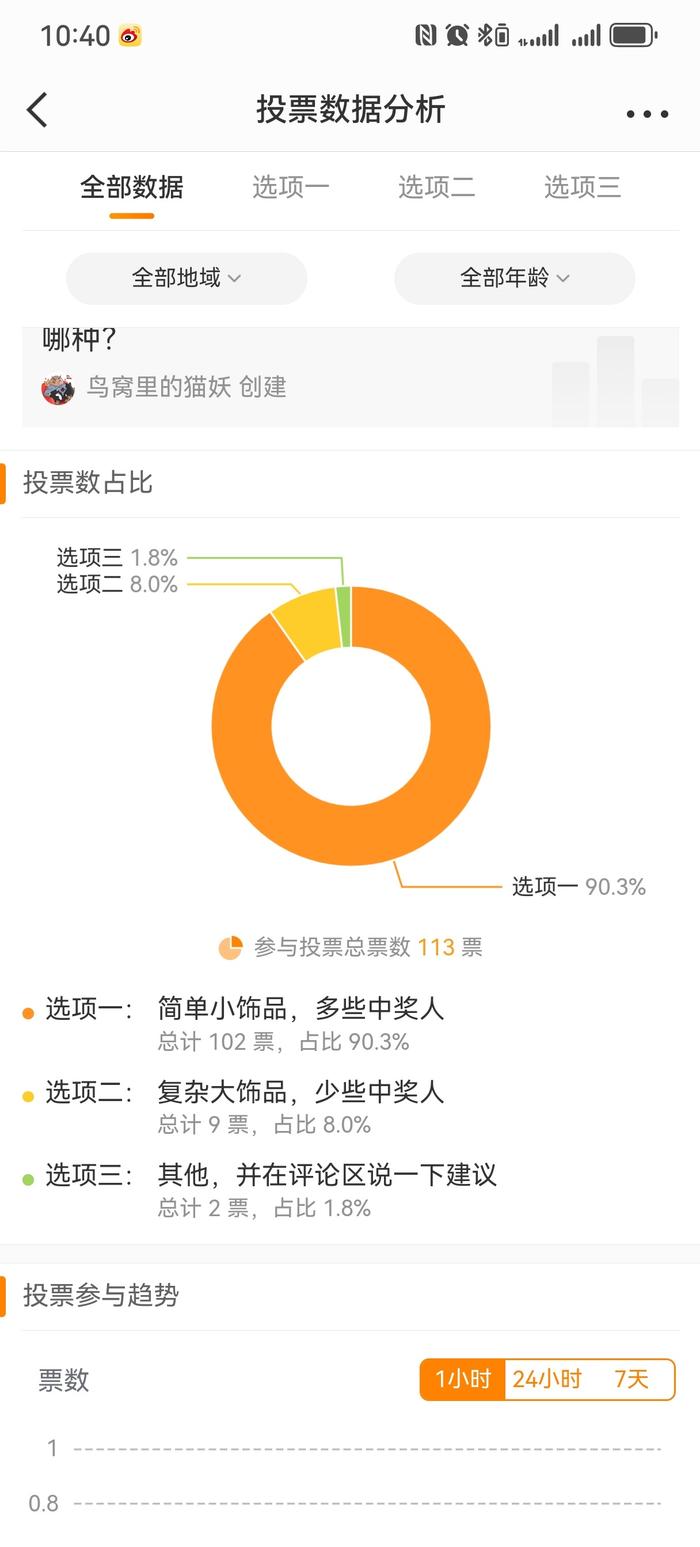Tap the battery icon in status bar
This screenshot has width=700, height=1547.
coord(633,36)
